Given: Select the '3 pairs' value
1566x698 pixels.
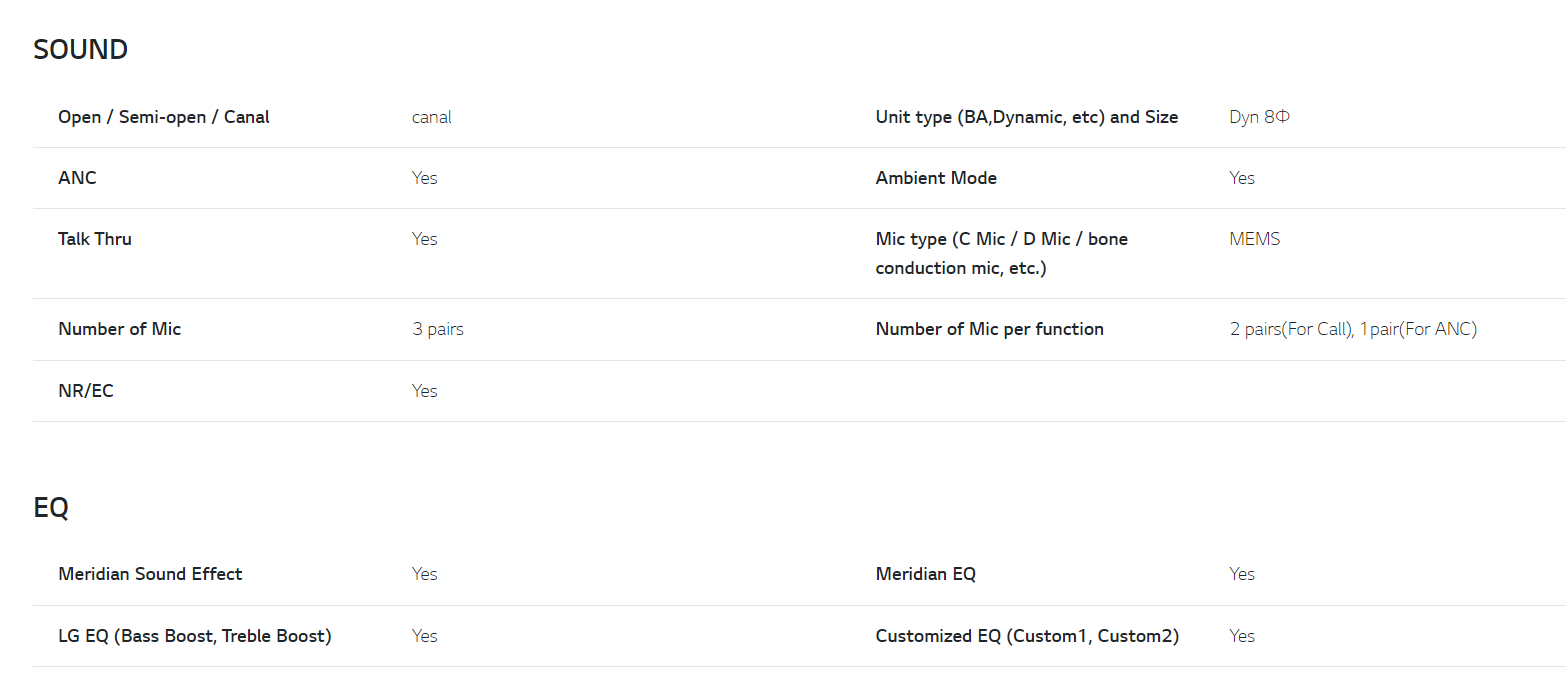Looking at the screenshot, I should [x=437, y=329].
